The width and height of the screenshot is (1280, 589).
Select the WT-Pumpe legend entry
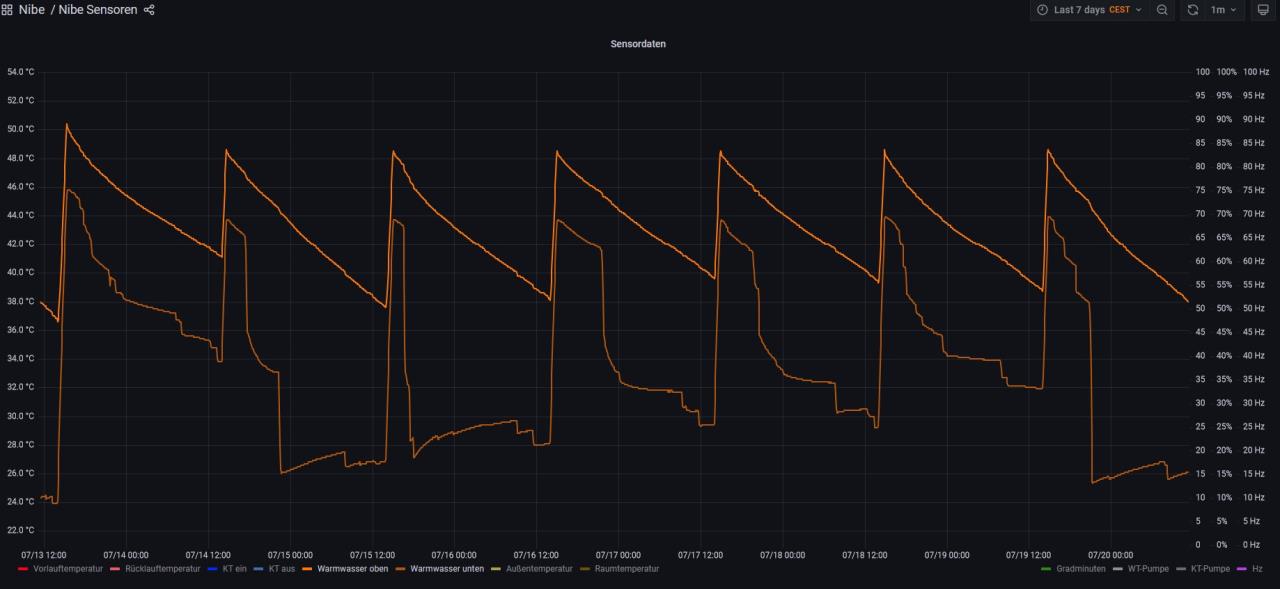[x=1147, y=569]
